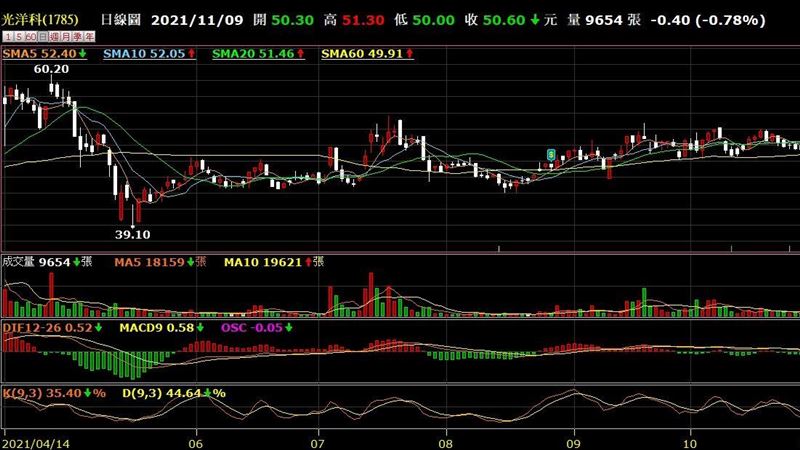Click the 08 month axis label
This screenshot has width=800, height=450.
[x=446, y=443]
